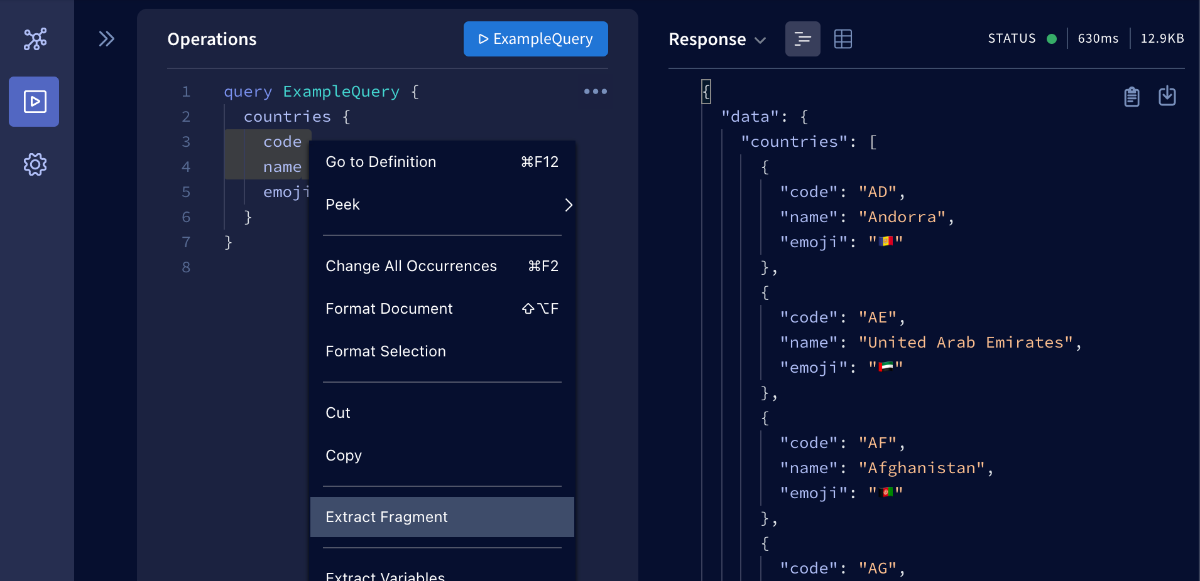Viewport: 1200px width, 581px height.
Task: Click the 12.9KB response size
Action: 1162,39
